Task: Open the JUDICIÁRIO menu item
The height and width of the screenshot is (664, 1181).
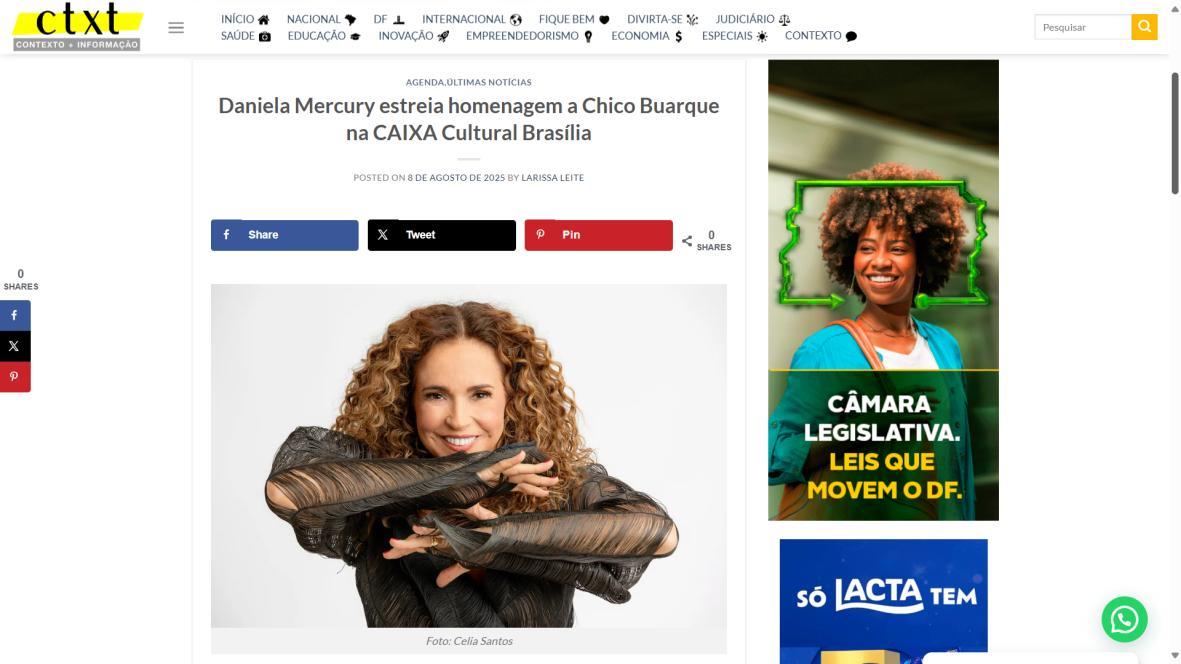Action: click(x=752, y=20)
